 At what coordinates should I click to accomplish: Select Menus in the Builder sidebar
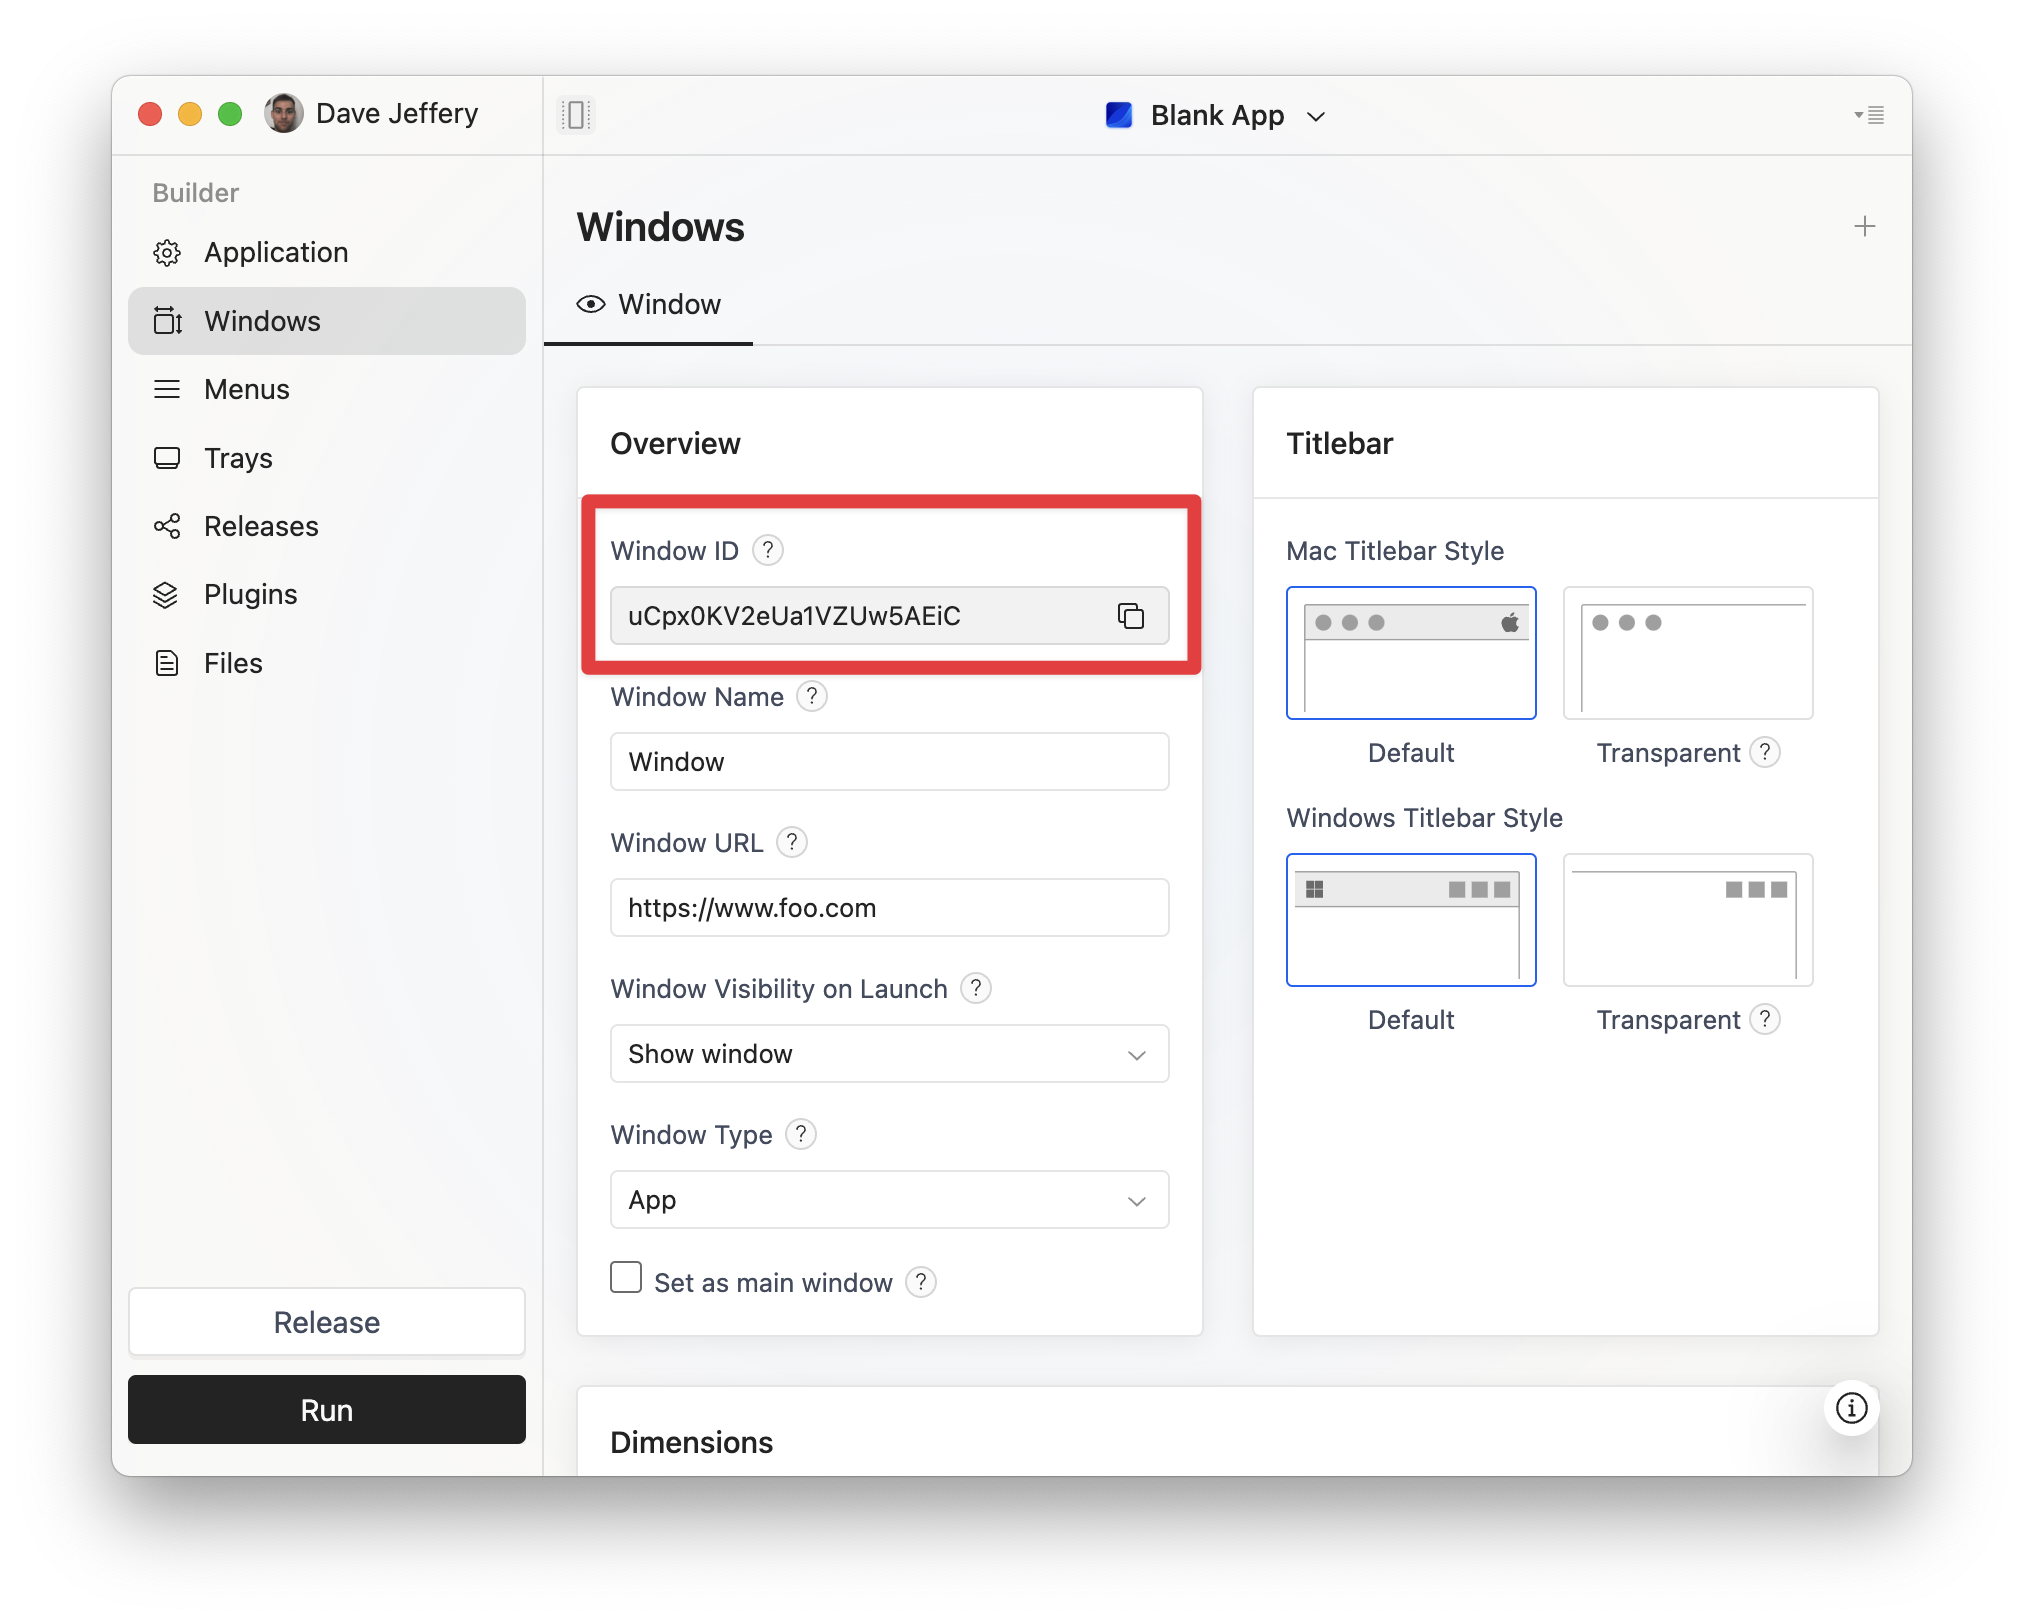[246, 389]
